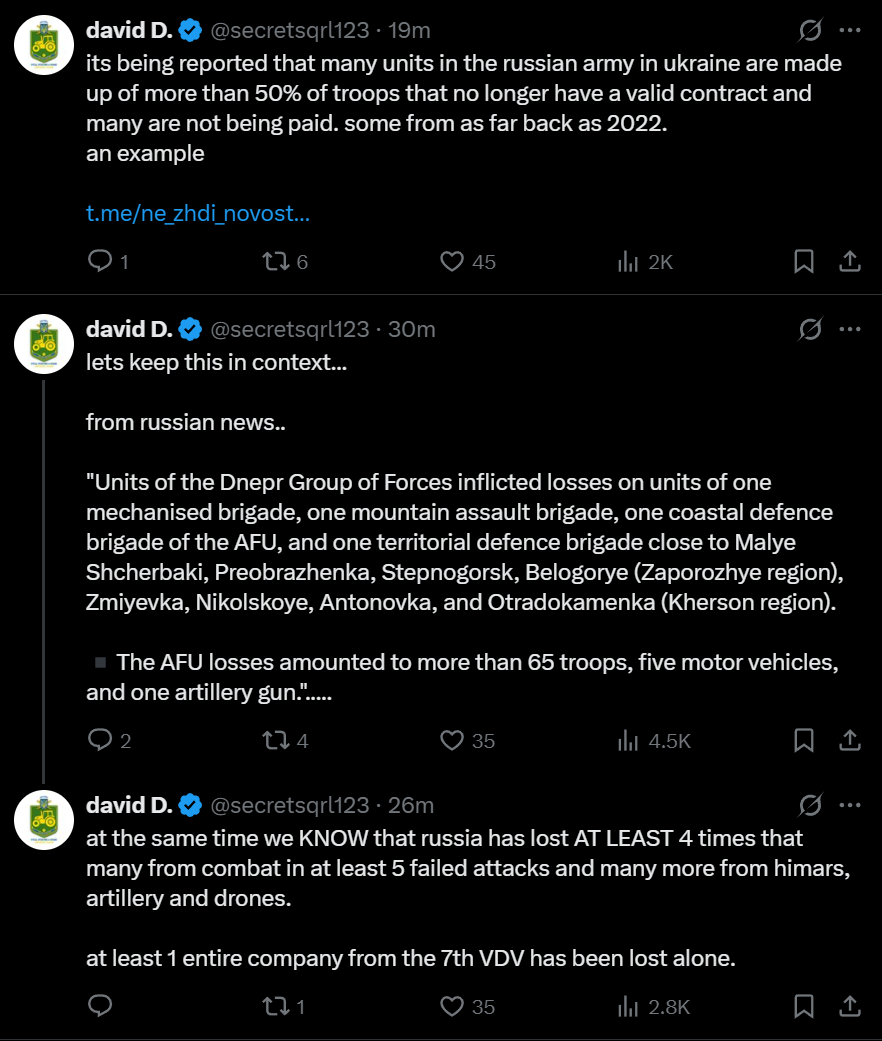Viewport: 882px width, 1041px height.
Task: Open the Grok icon on the 19m post
Action: click(810, 31)
